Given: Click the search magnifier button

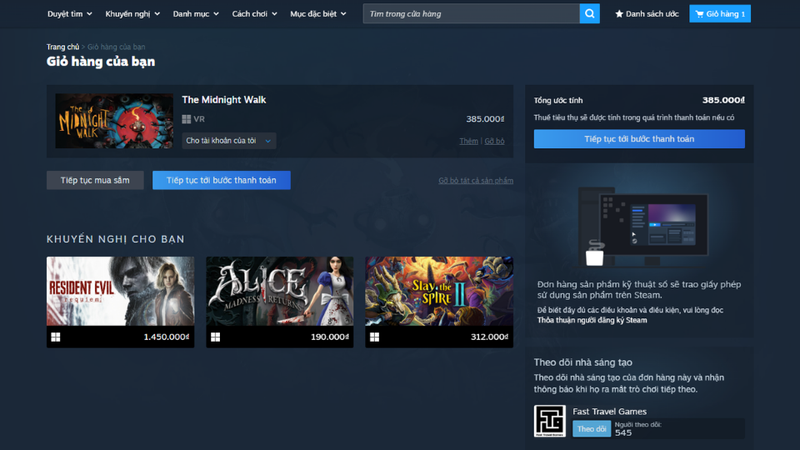Looking at the screenshot, I should click(x=589, y=14).
